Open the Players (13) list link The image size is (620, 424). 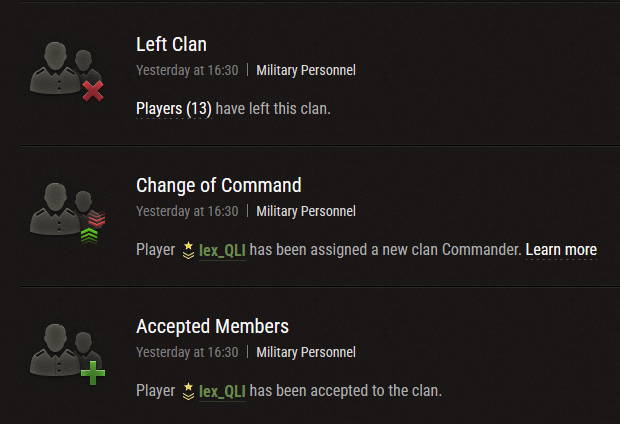174,109
